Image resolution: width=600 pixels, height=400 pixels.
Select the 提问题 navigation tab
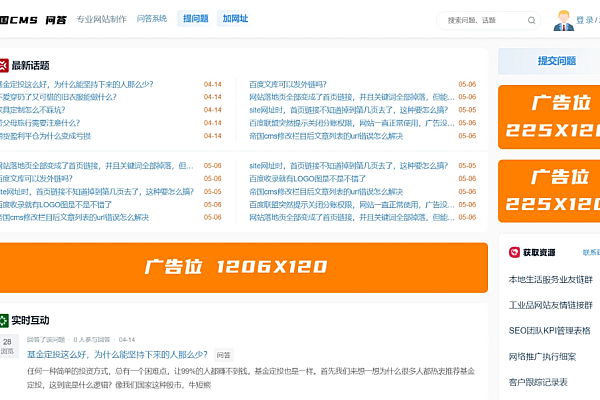pos(195,19)
